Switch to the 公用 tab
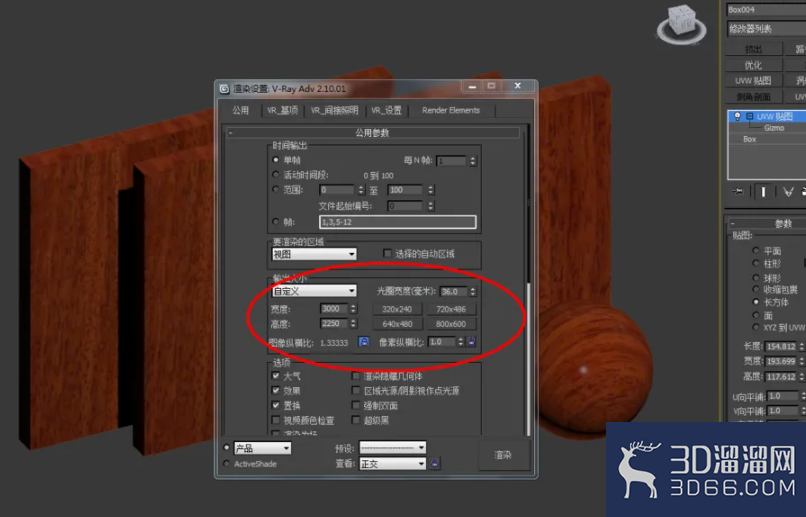 240,110
